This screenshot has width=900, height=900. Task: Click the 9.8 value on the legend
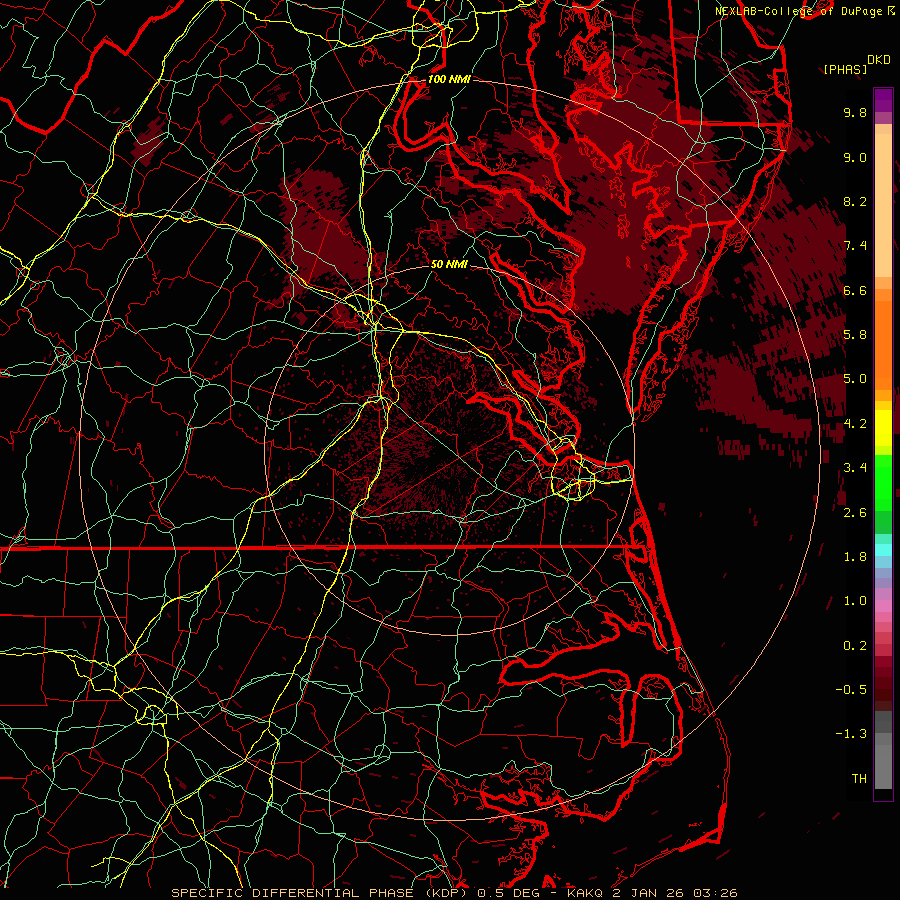coord(855,112)
